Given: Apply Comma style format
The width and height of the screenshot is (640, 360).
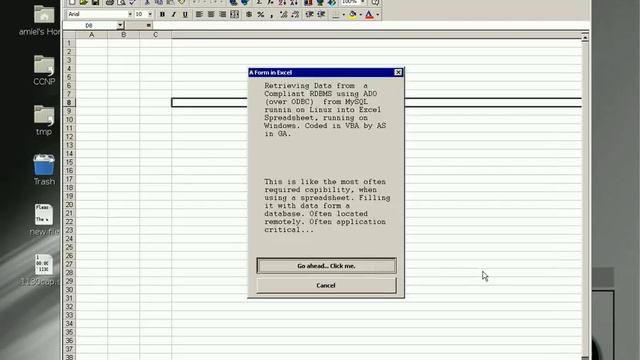Looking at the screenshot, I should point(271,15).
